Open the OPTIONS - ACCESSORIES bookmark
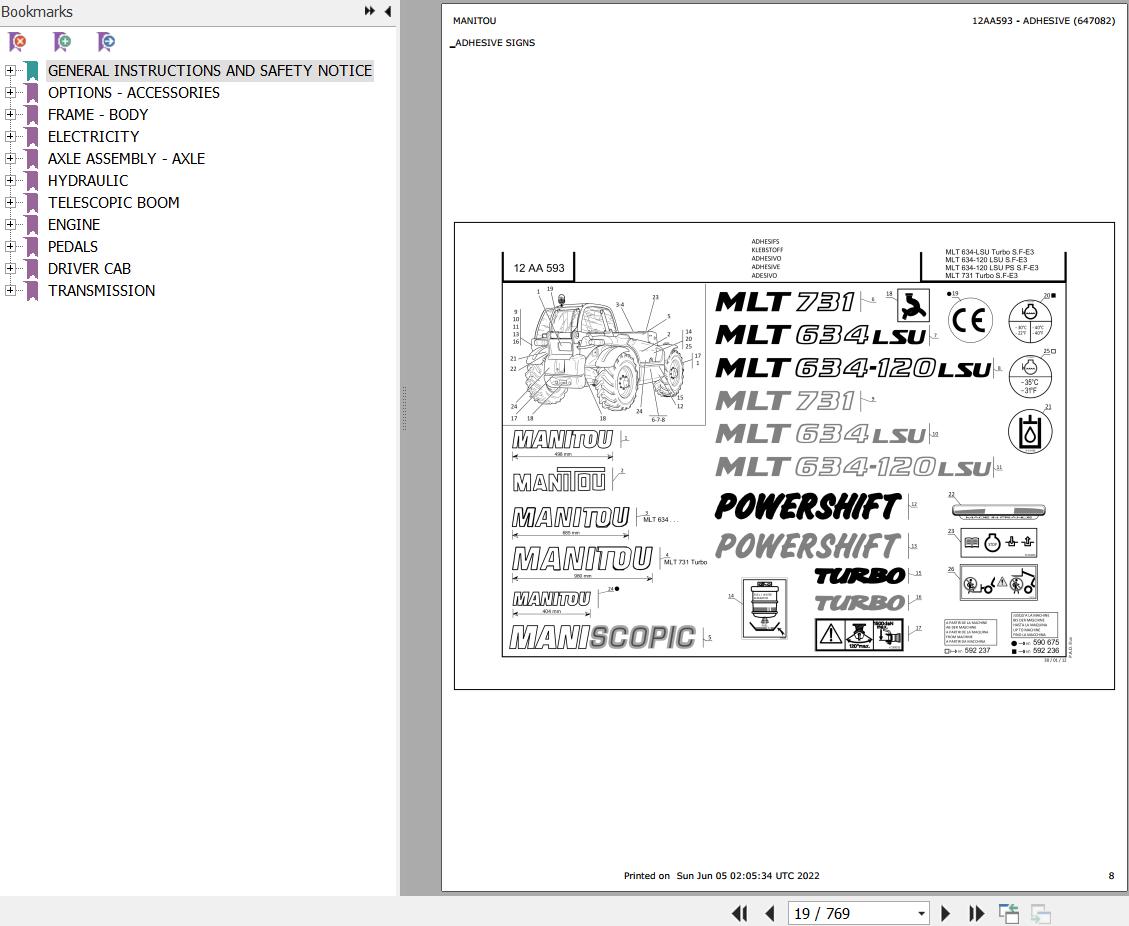Screen dimensions: 1129x926 [x=134, y=93]
